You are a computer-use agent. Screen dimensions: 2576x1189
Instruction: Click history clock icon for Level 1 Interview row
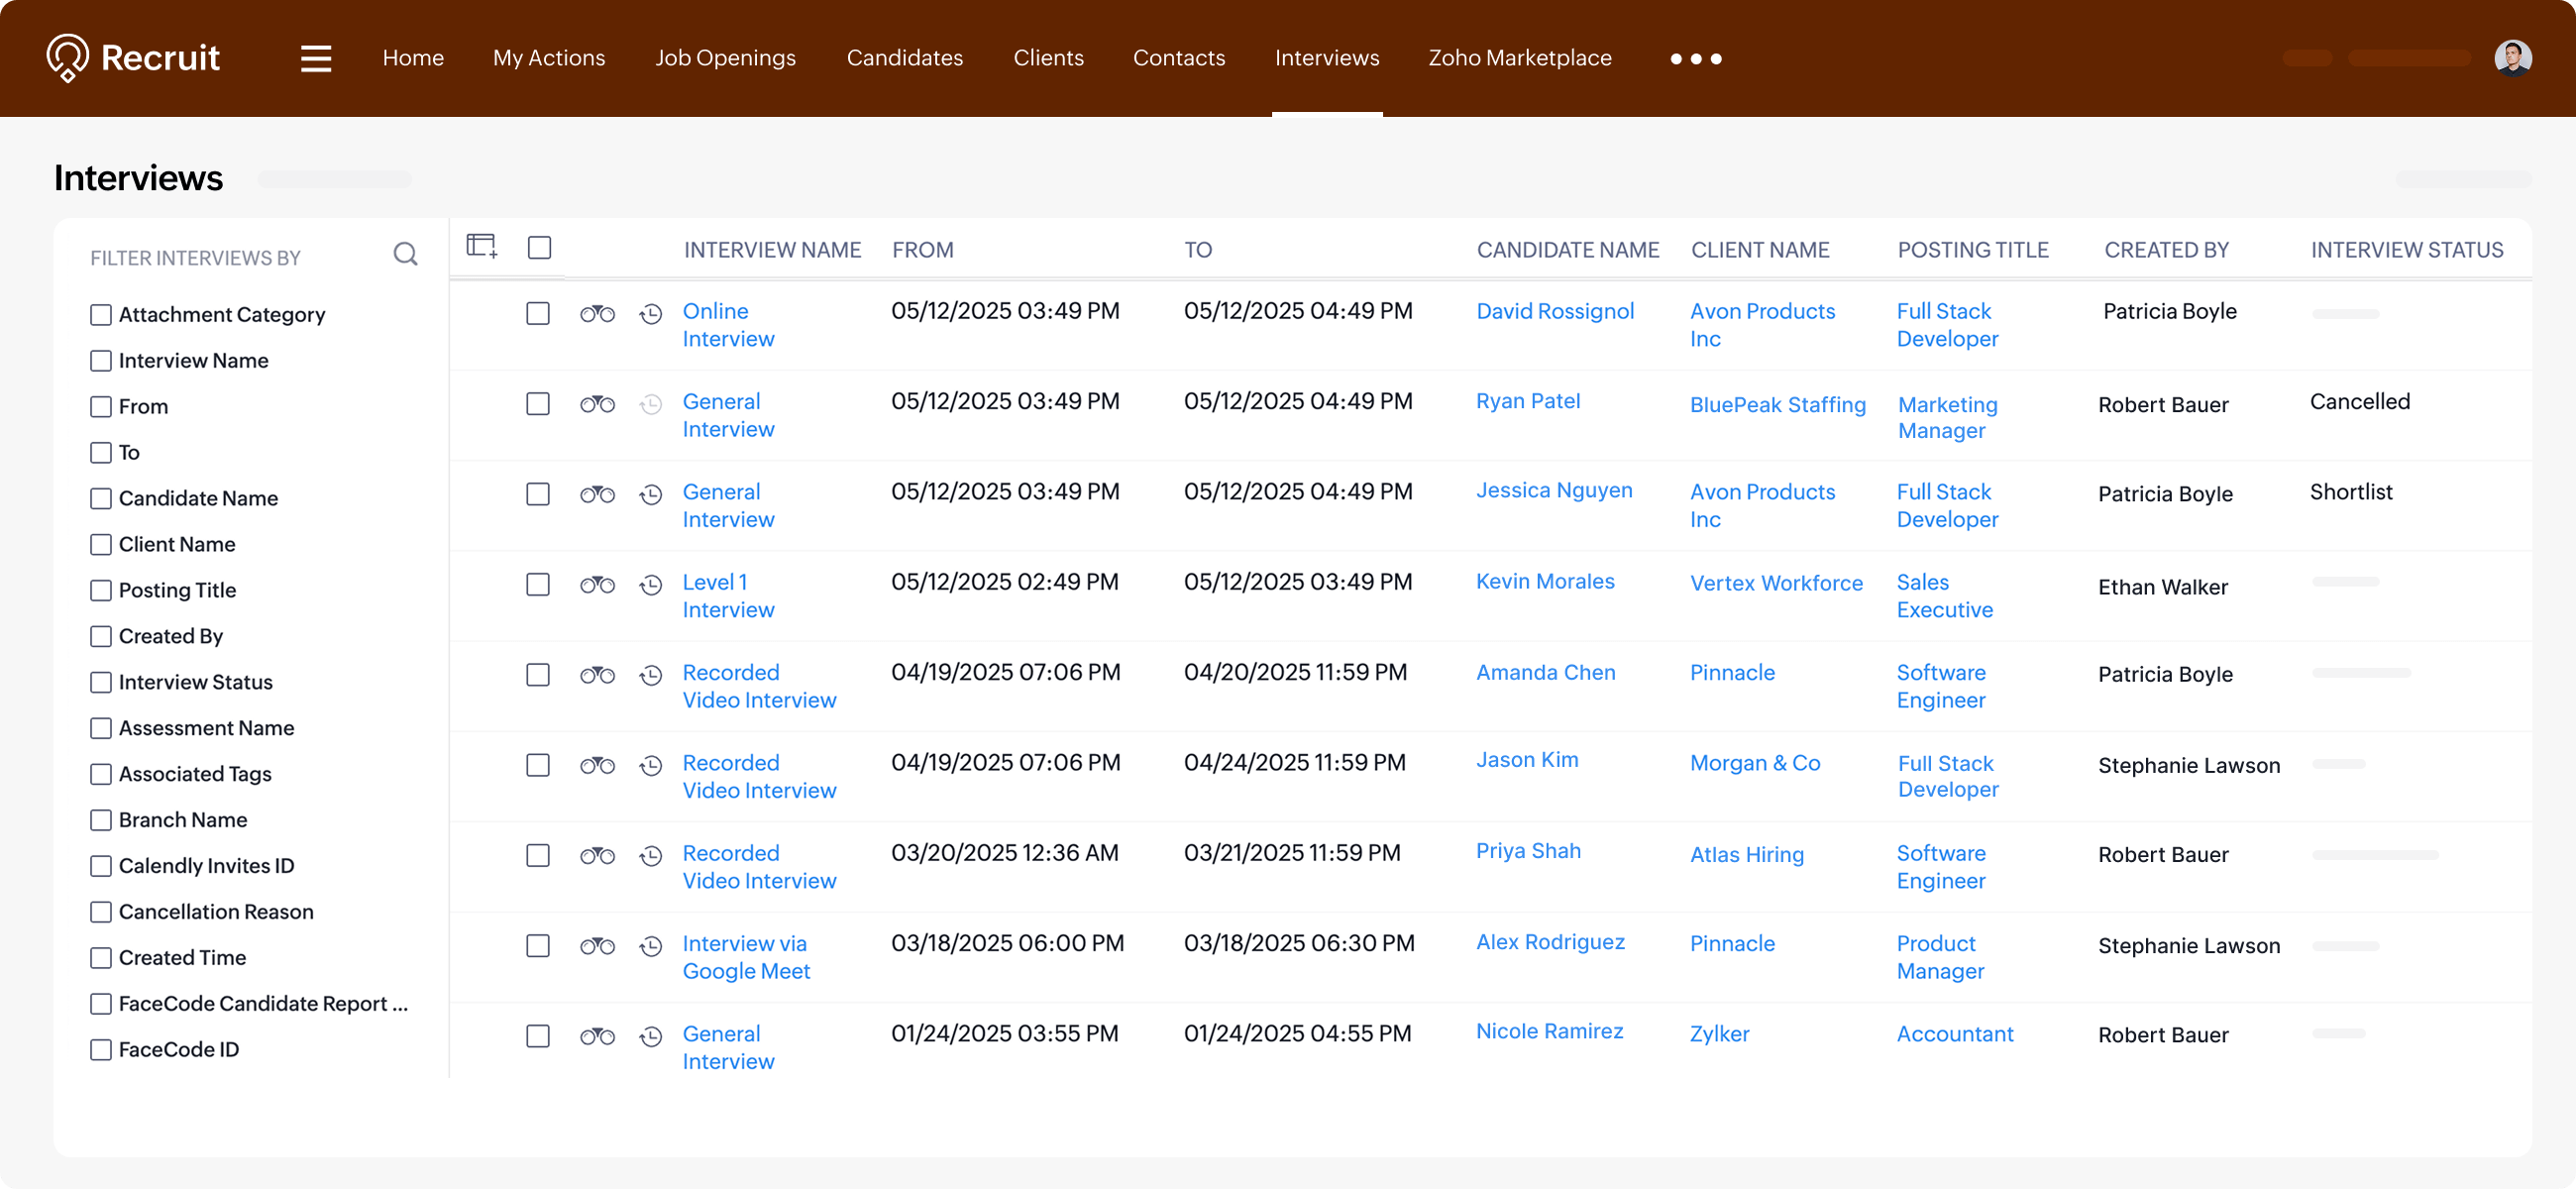pyautogui.click(x=651, y=585)
